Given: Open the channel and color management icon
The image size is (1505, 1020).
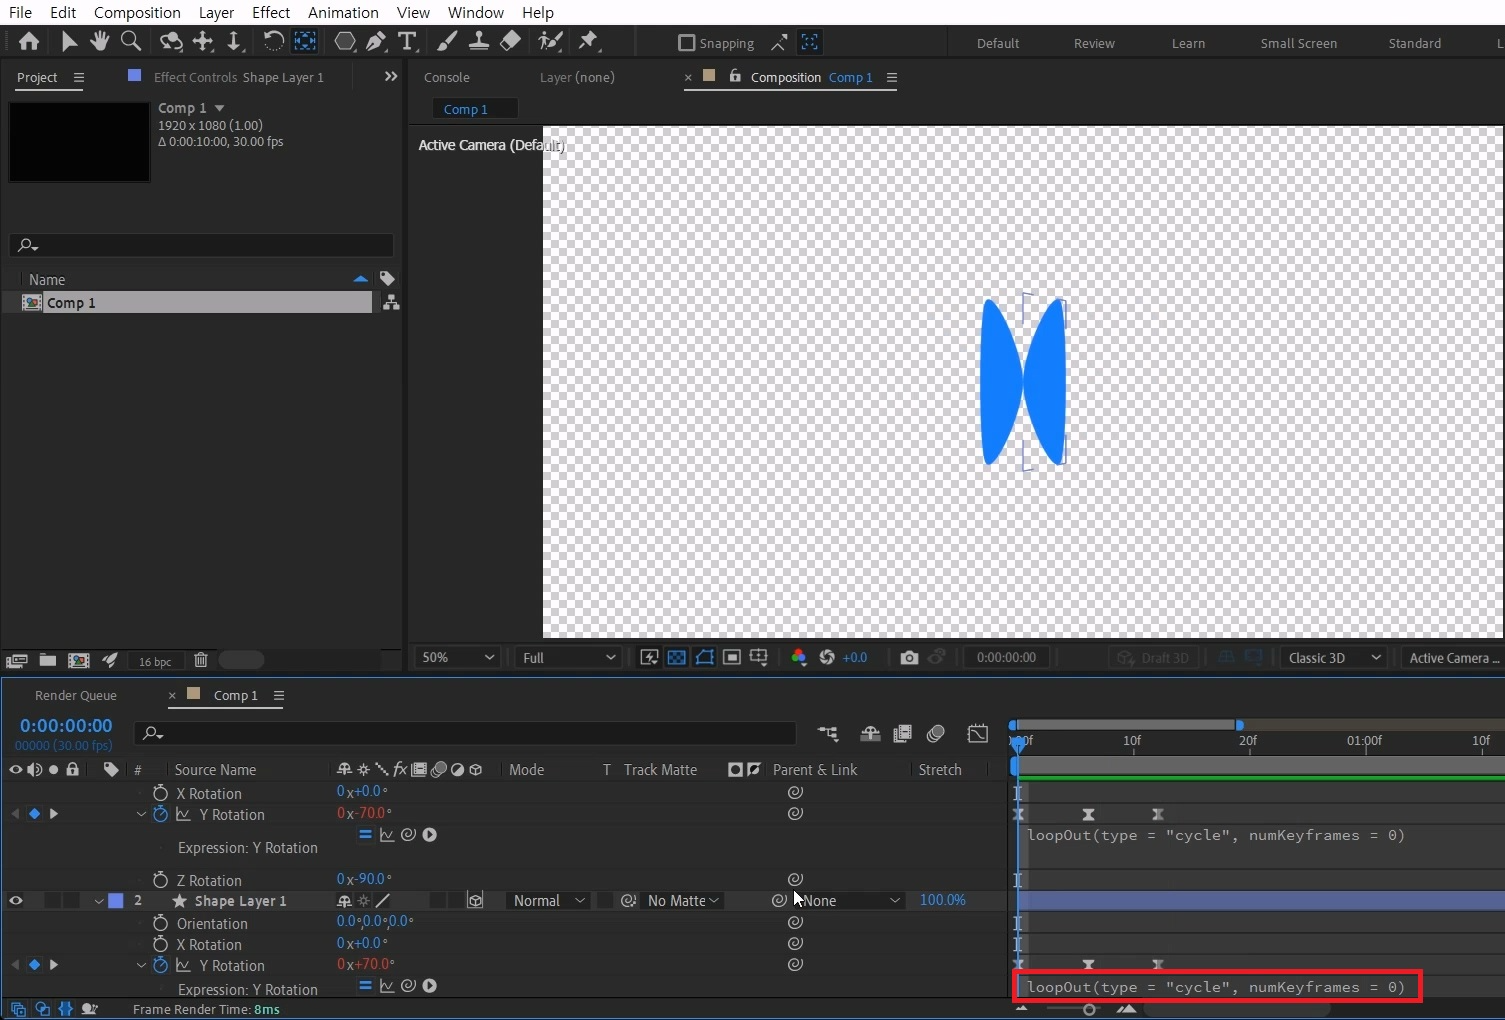Looking at the screenshot, I should (798, 657).
